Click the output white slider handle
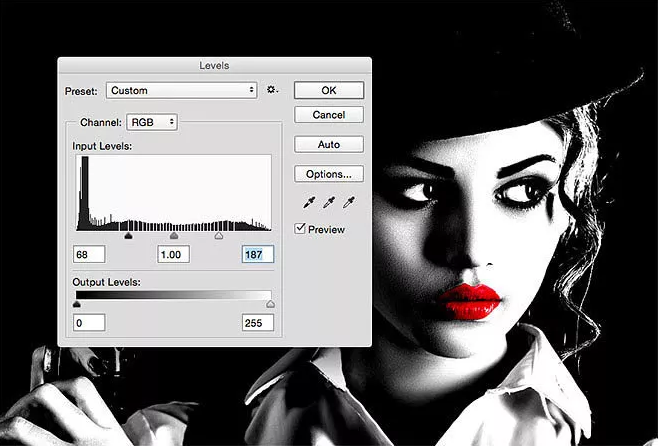 (270, 304)
